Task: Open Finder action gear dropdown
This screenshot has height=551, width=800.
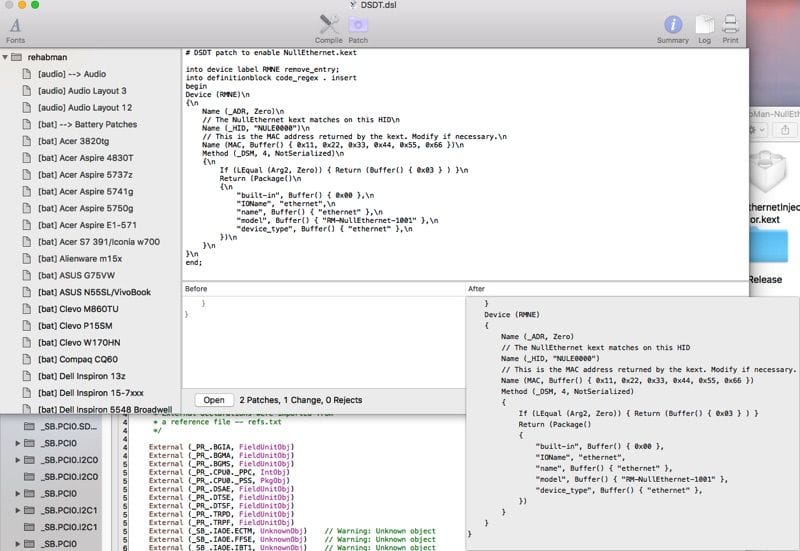Action: click(x=757, y=129)
